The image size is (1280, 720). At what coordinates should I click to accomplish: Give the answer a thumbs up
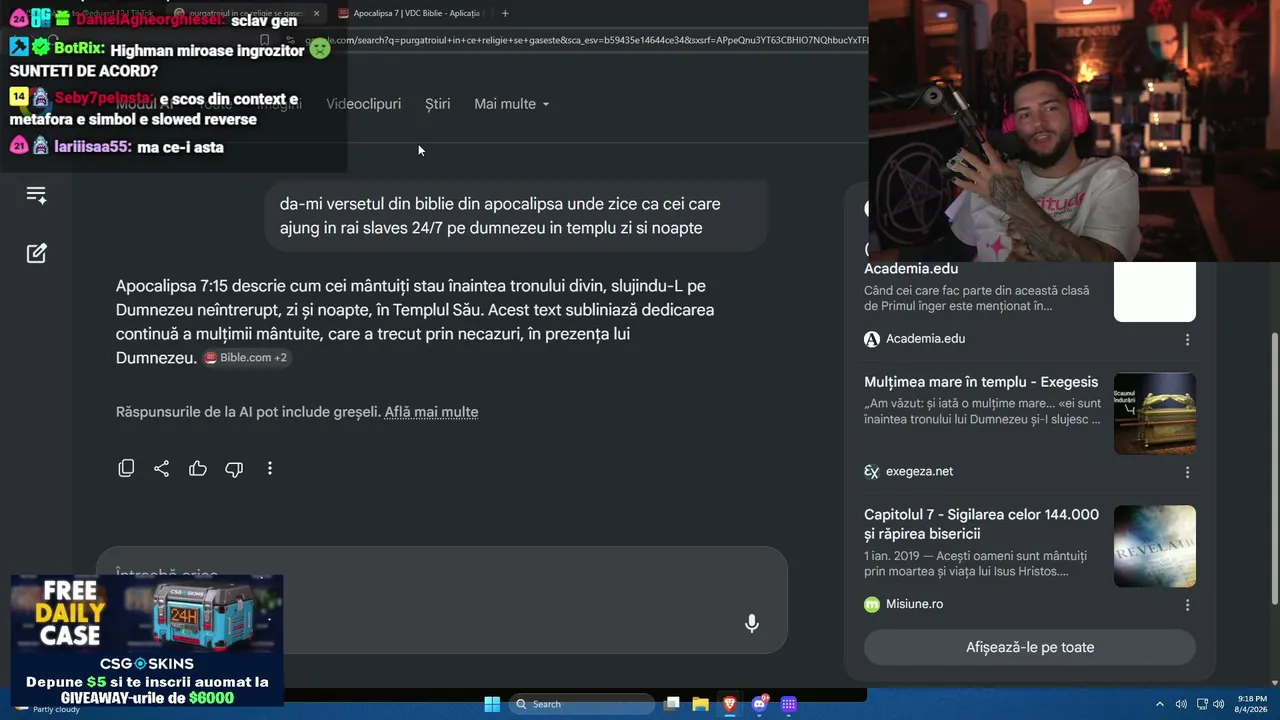[x=198, y=468]
